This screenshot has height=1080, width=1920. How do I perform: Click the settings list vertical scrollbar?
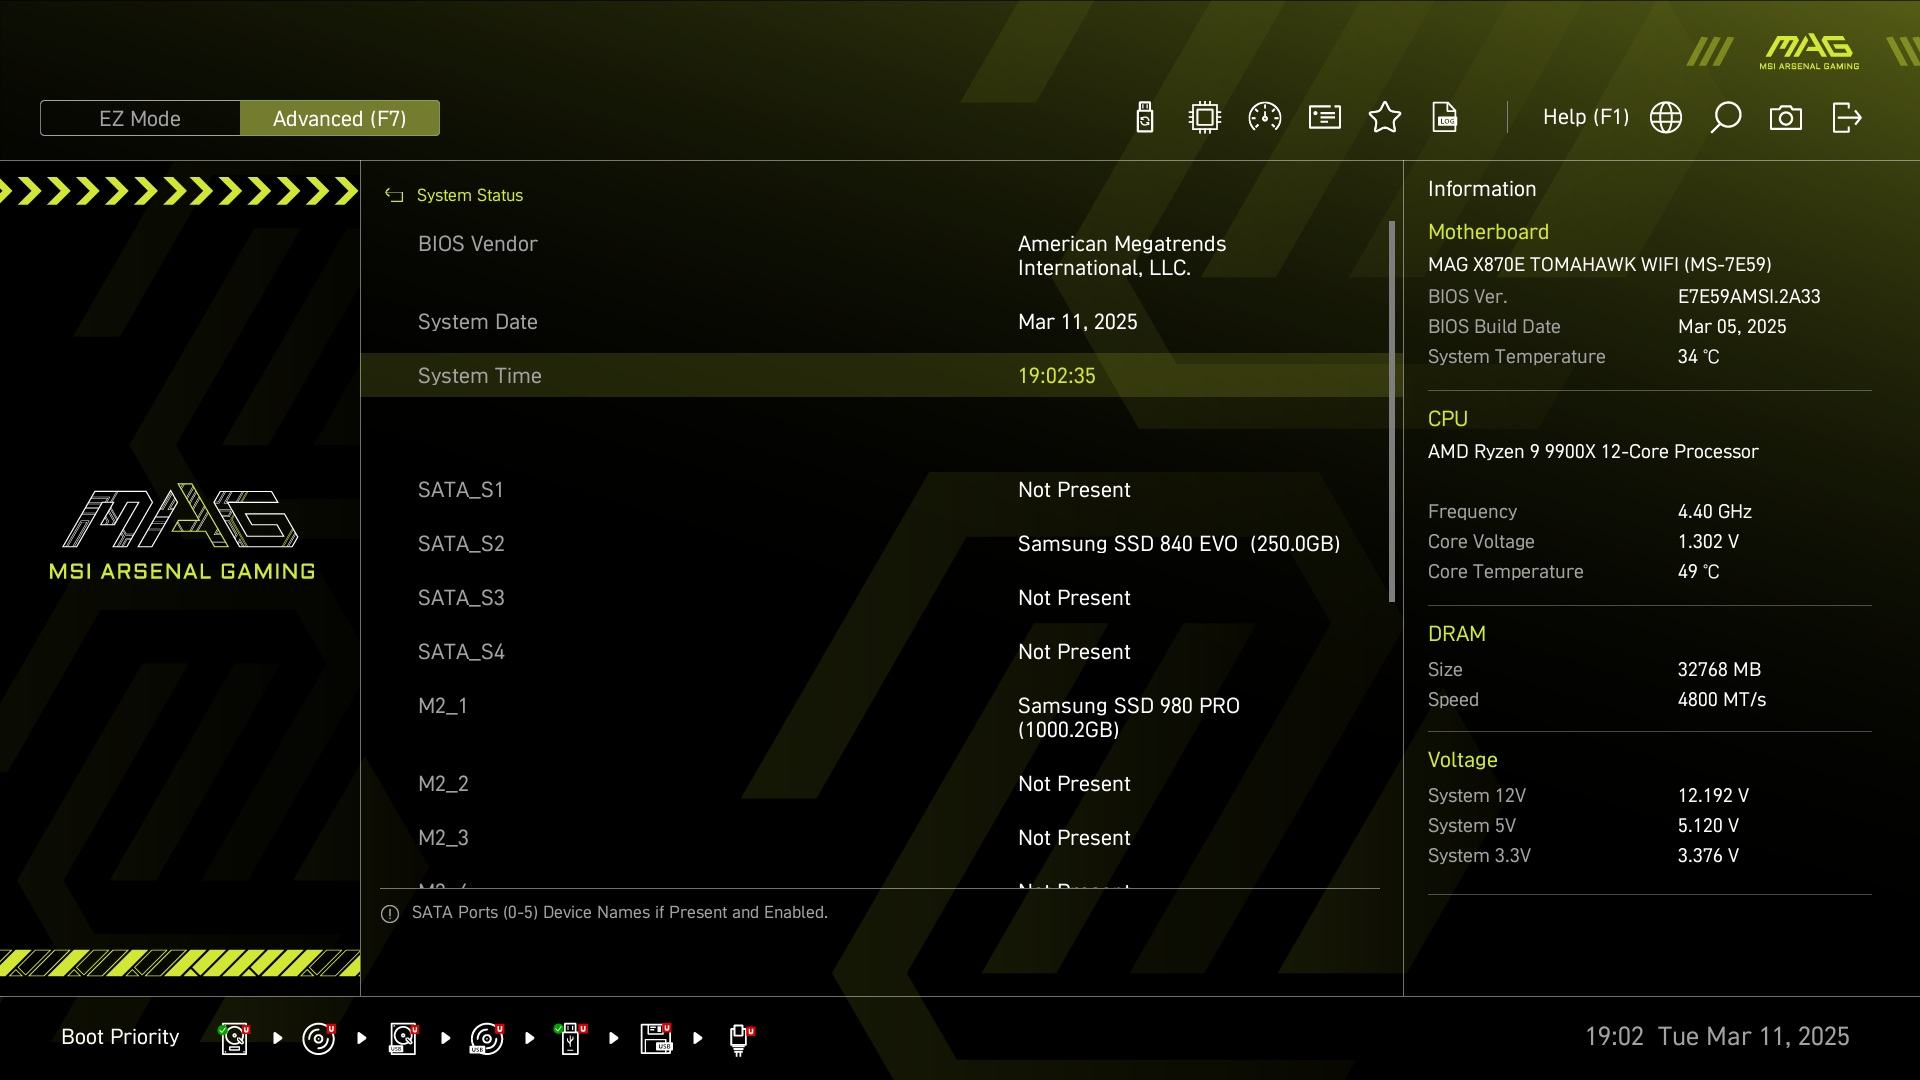point(1392,411)
